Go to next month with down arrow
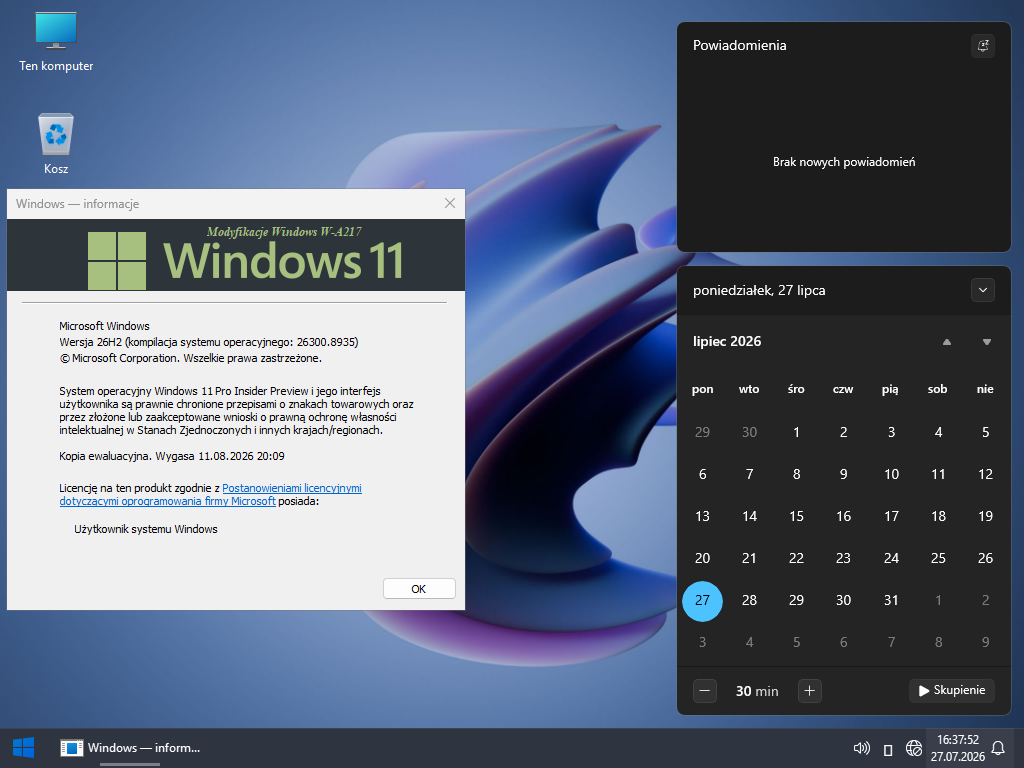The height and width of the screenshot is (768, 1024). point(987,342)
